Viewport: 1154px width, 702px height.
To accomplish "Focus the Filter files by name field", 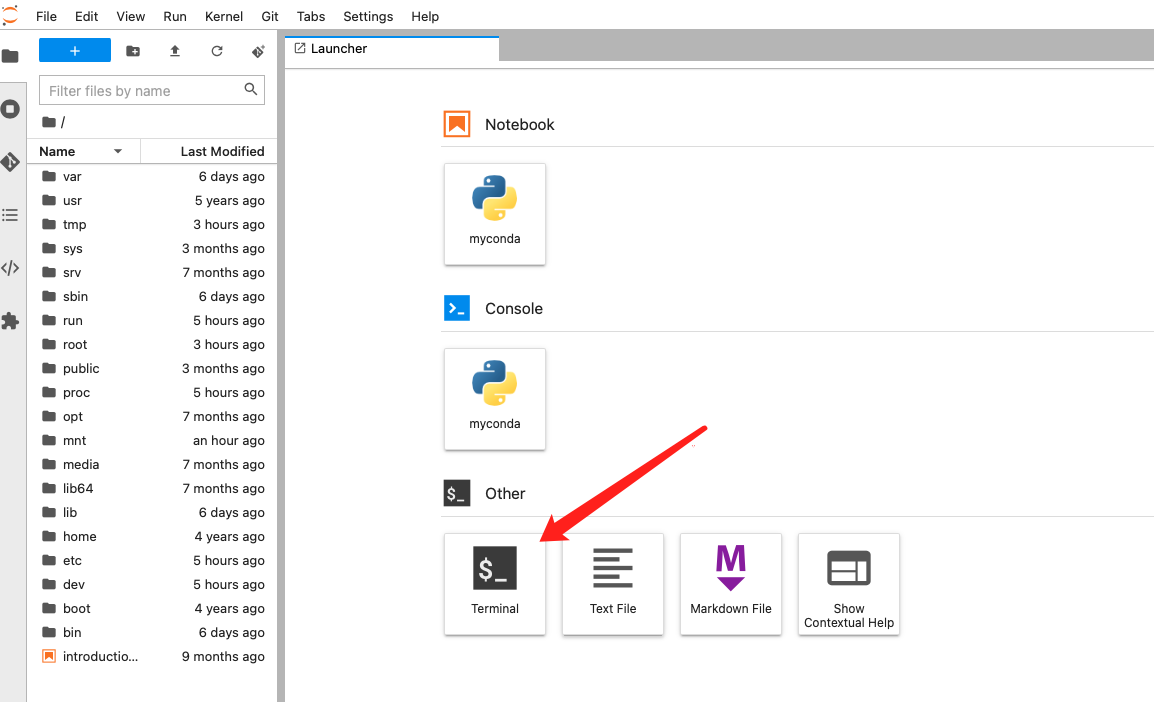I will tap(152, 91).
